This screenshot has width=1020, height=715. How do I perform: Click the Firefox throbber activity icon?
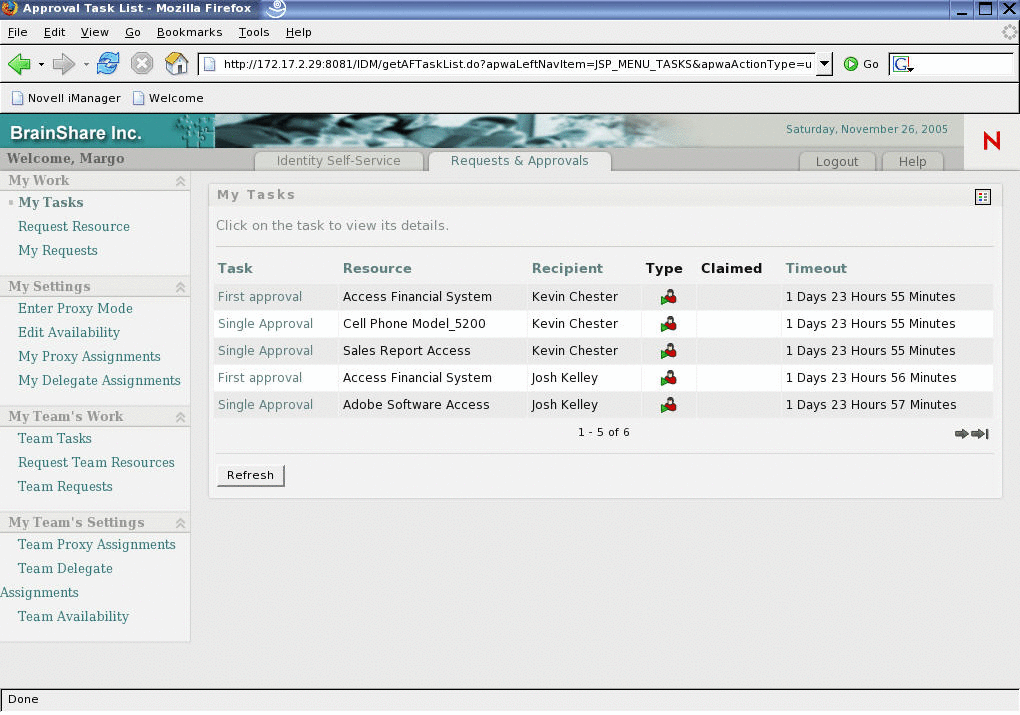[x=1009, y=32]
